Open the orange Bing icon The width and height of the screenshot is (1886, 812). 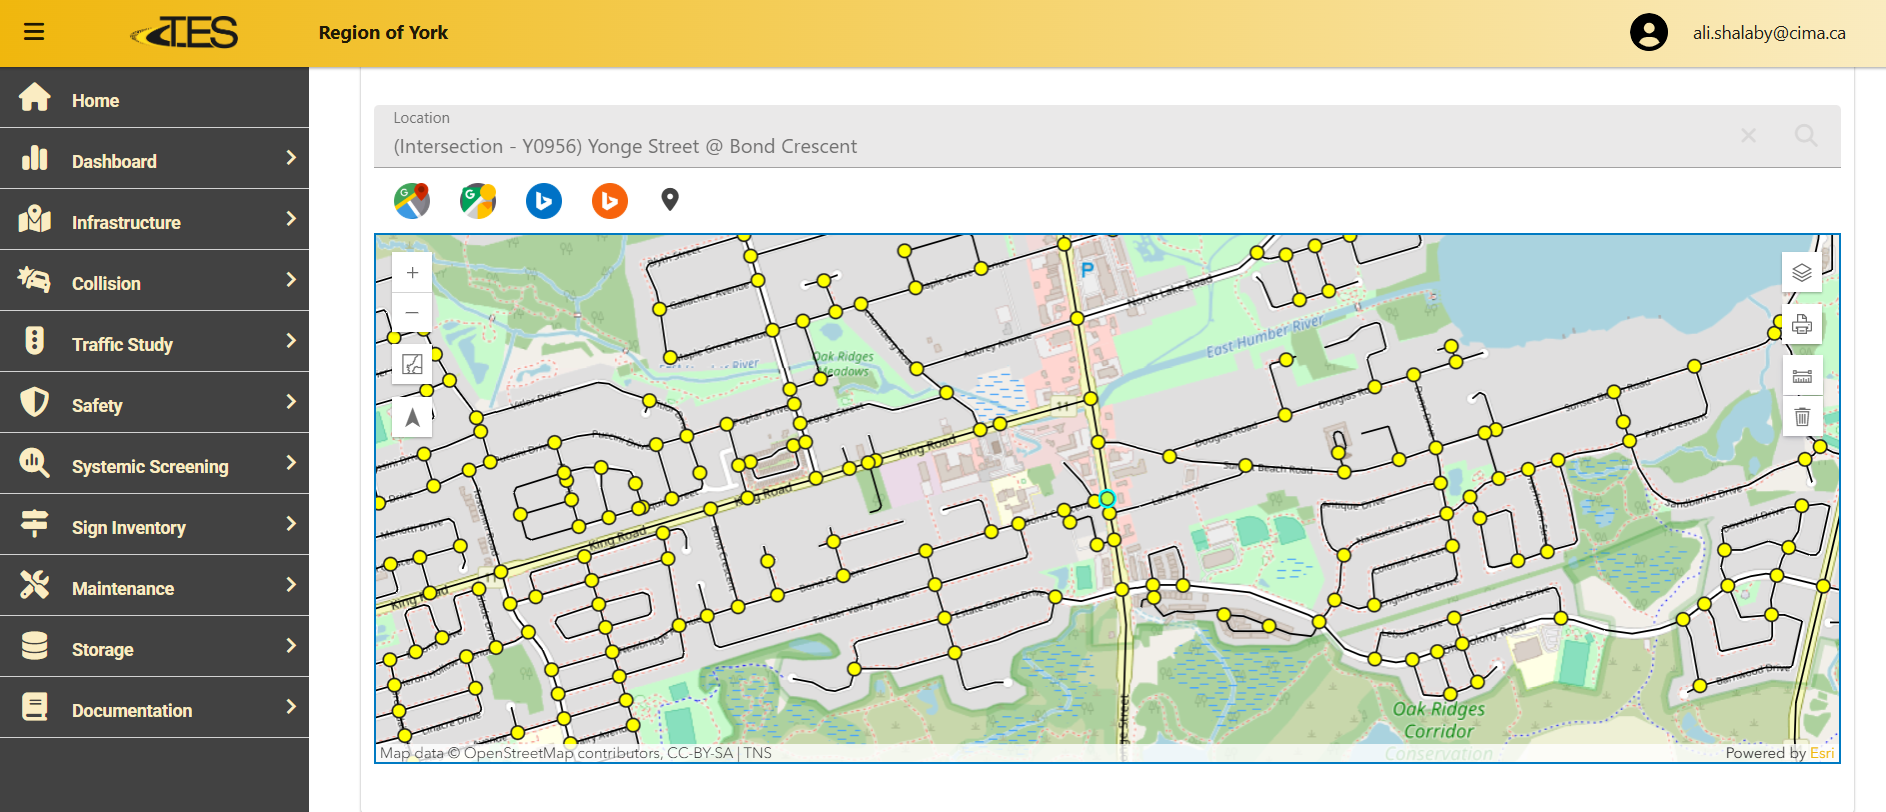point(610,201)
